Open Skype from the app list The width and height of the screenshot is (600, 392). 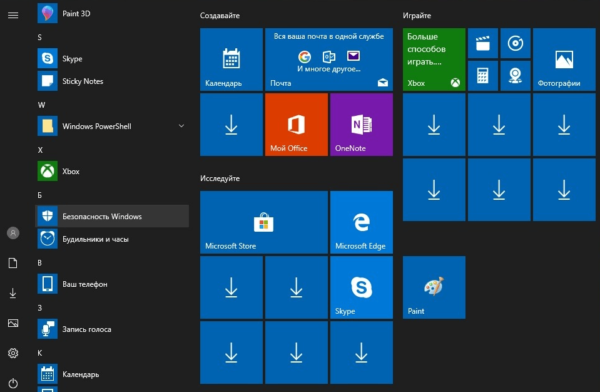tap(112, 59)
